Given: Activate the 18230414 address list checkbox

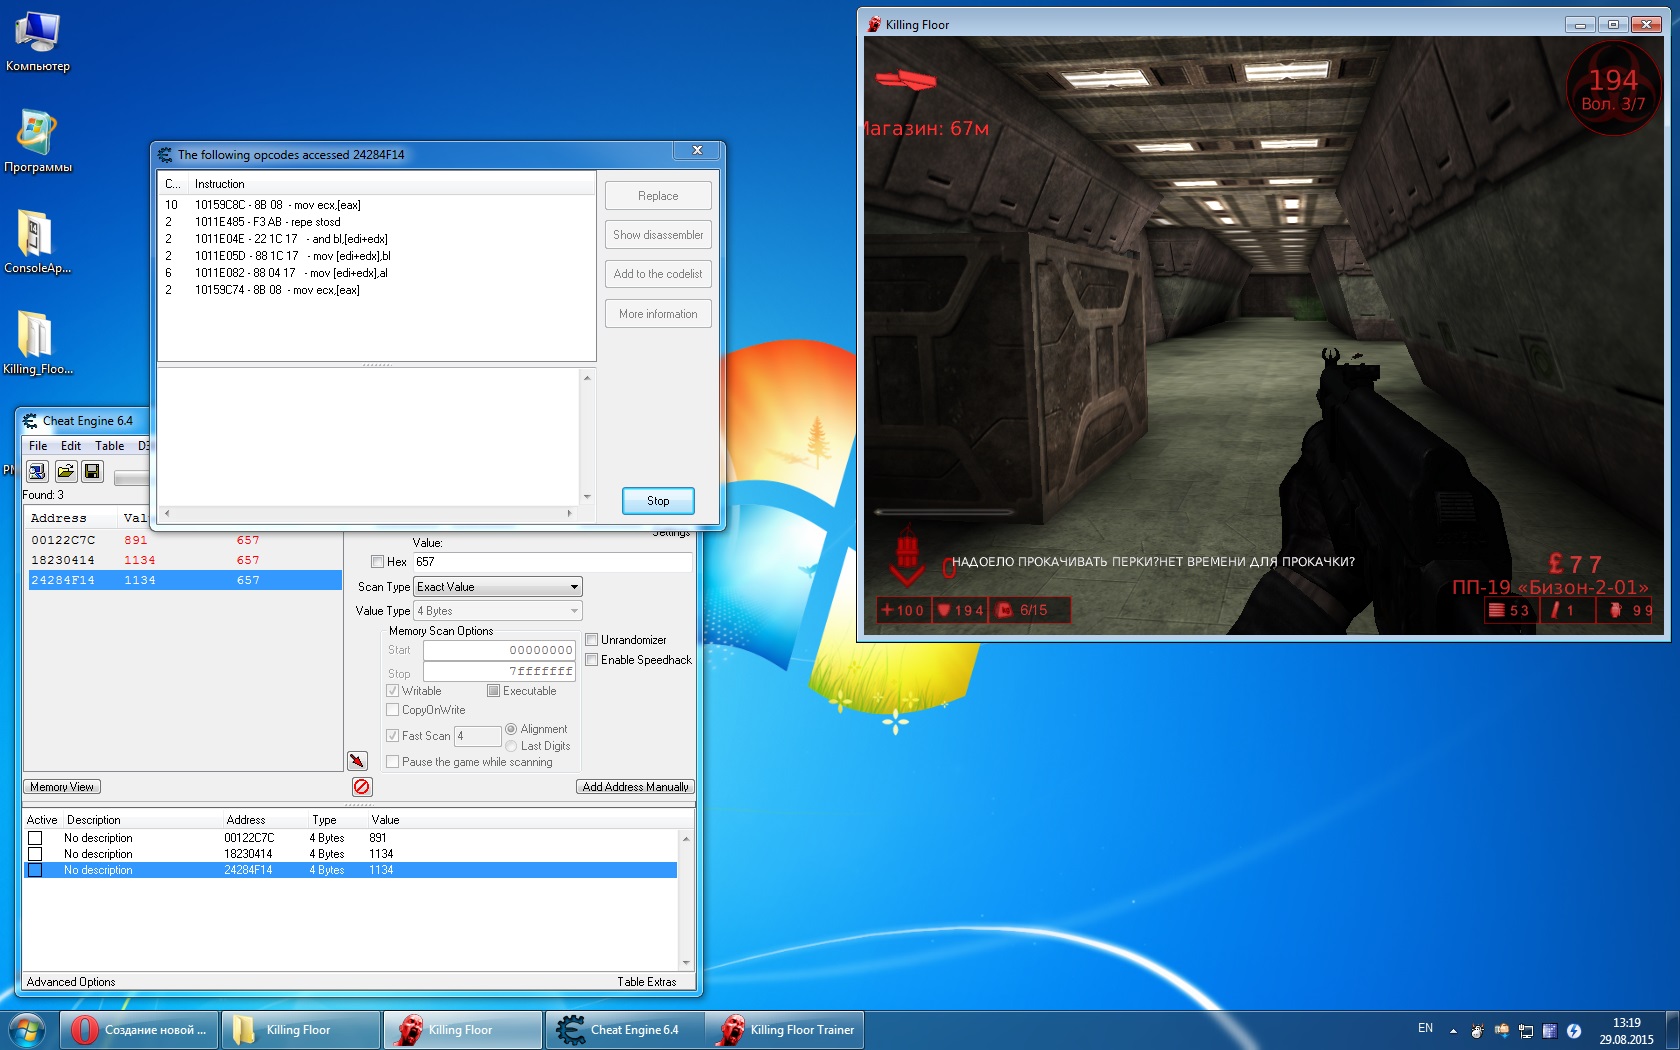Looking at the screenshot, I should (35, 854).
